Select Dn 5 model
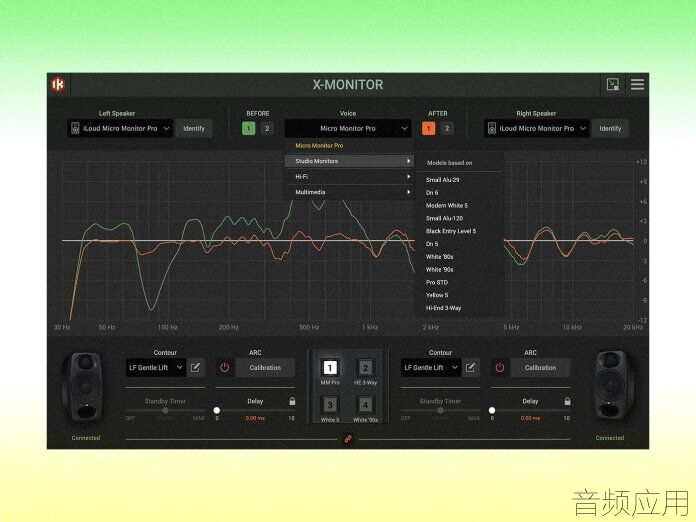This screenshot has width=696, height=522. [x=432, y=244]
